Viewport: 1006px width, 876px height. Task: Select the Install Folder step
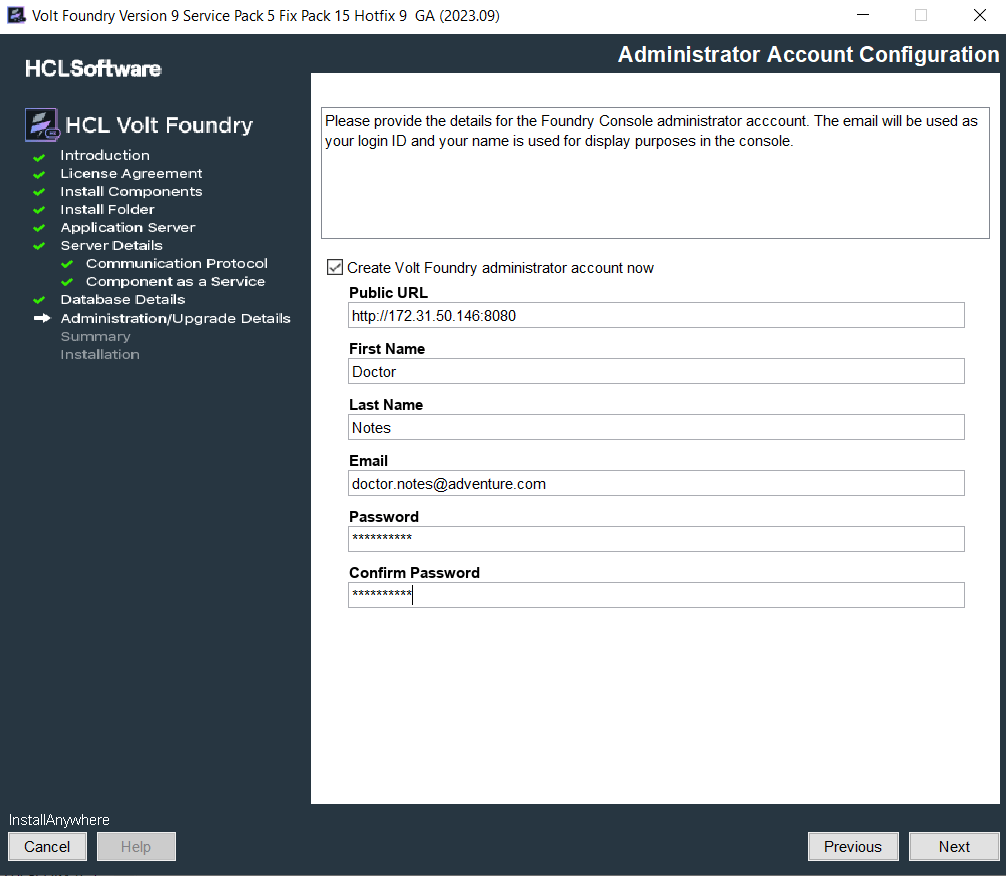[107, 209]
